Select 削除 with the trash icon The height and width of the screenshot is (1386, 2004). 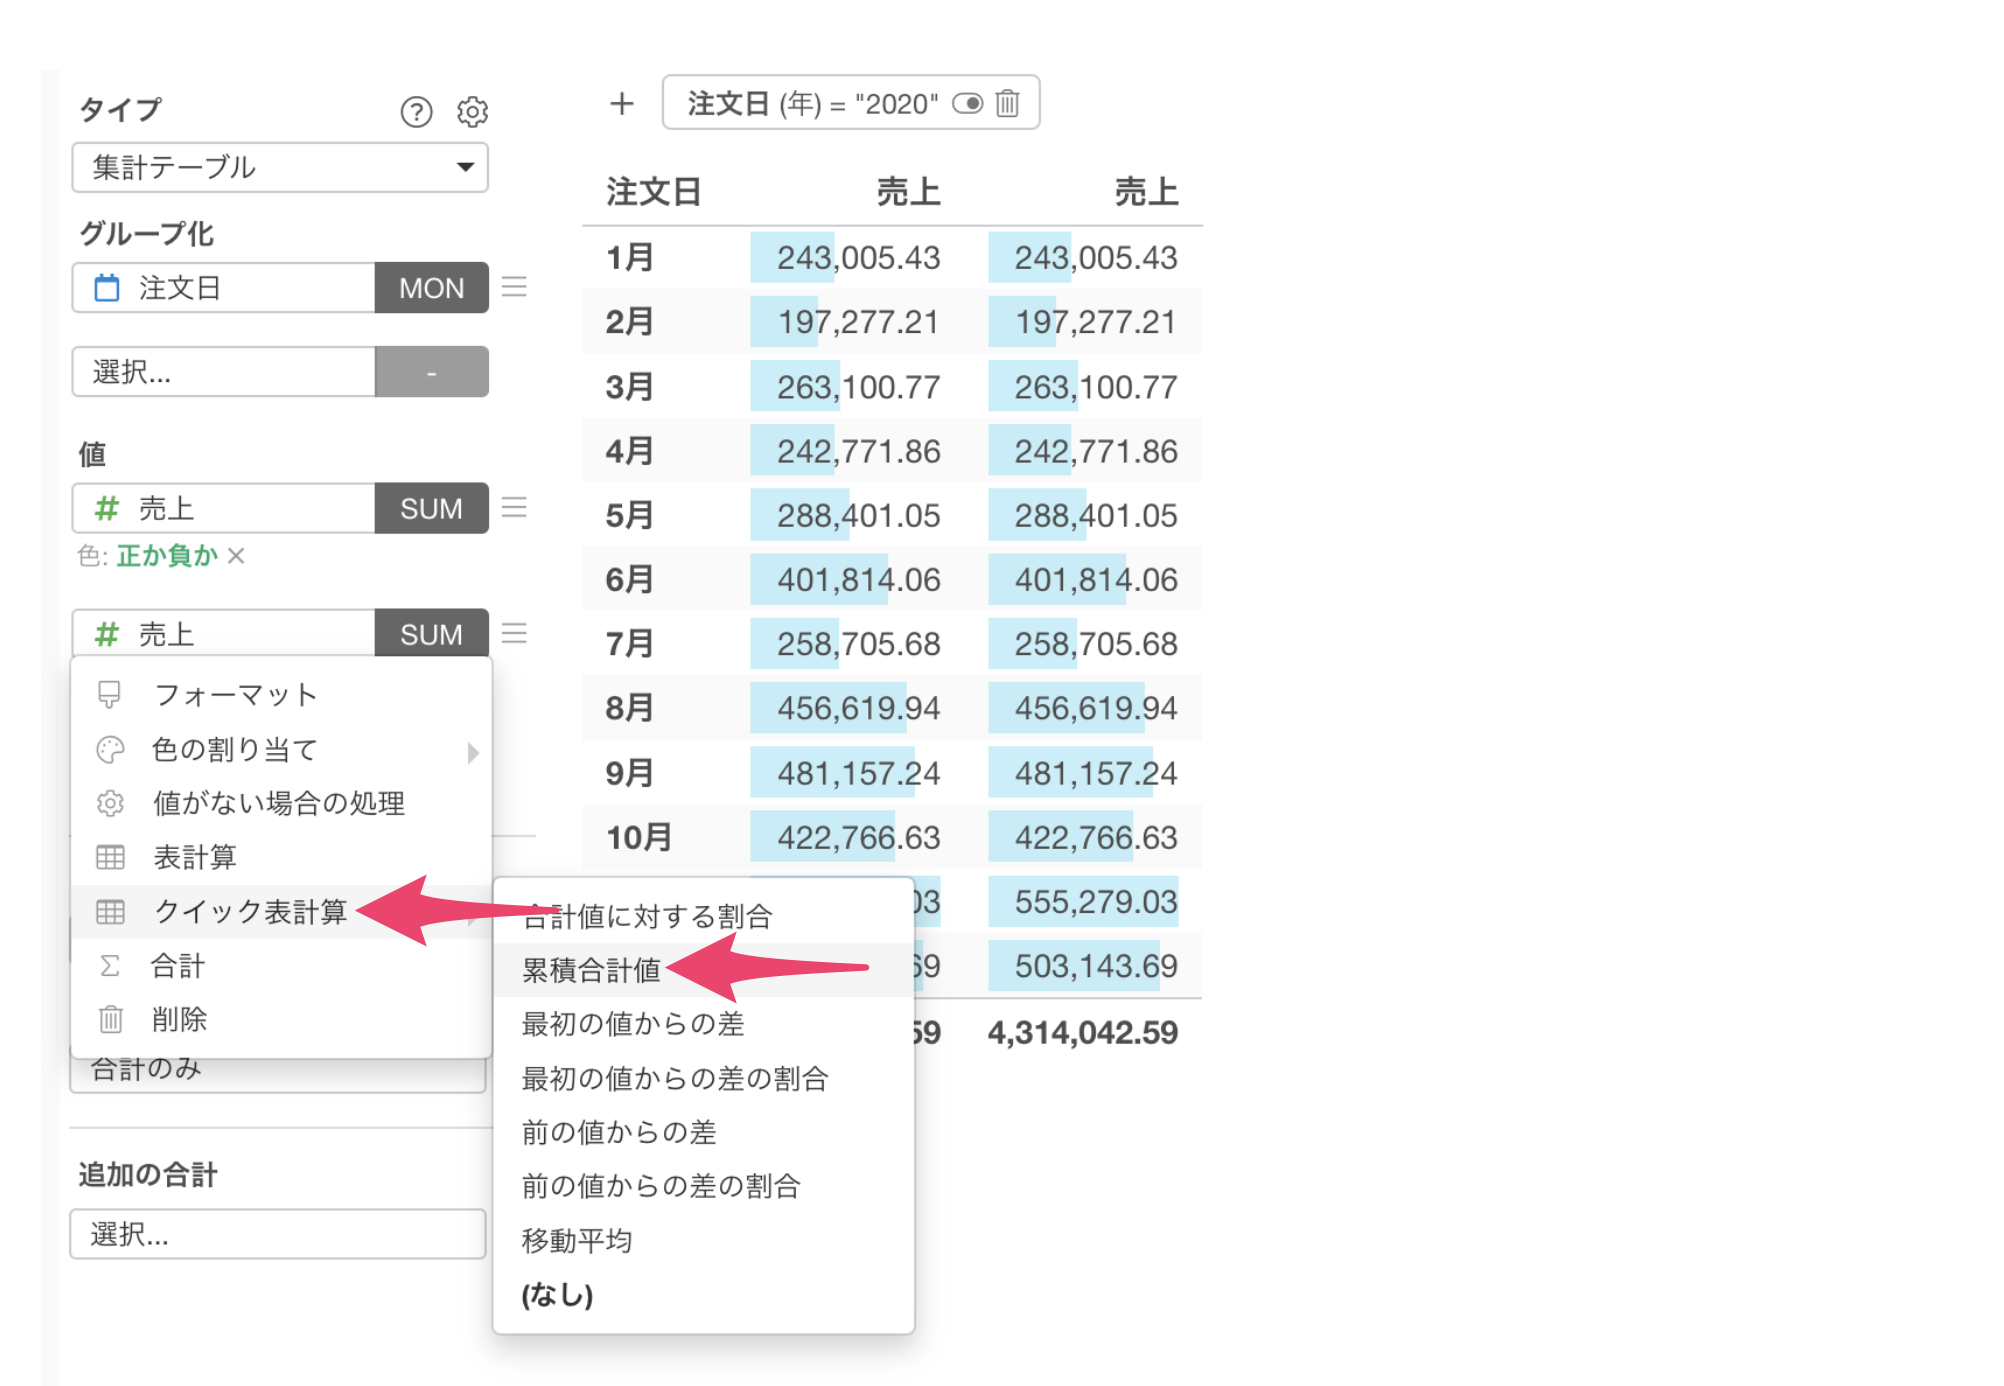click(x=178, y=1019)
